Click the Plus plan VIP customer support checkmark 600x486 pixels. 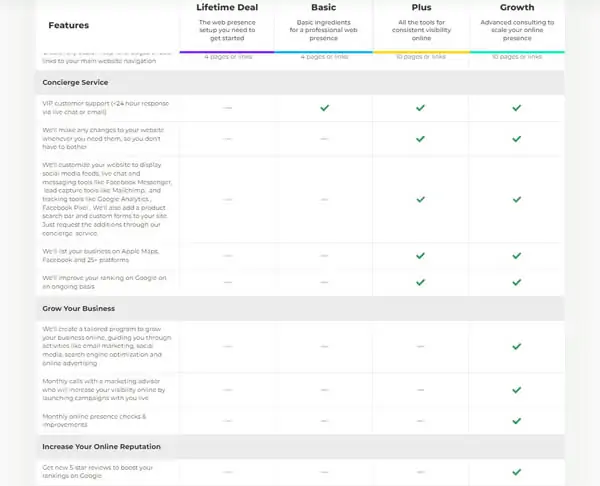pos(421,108)
